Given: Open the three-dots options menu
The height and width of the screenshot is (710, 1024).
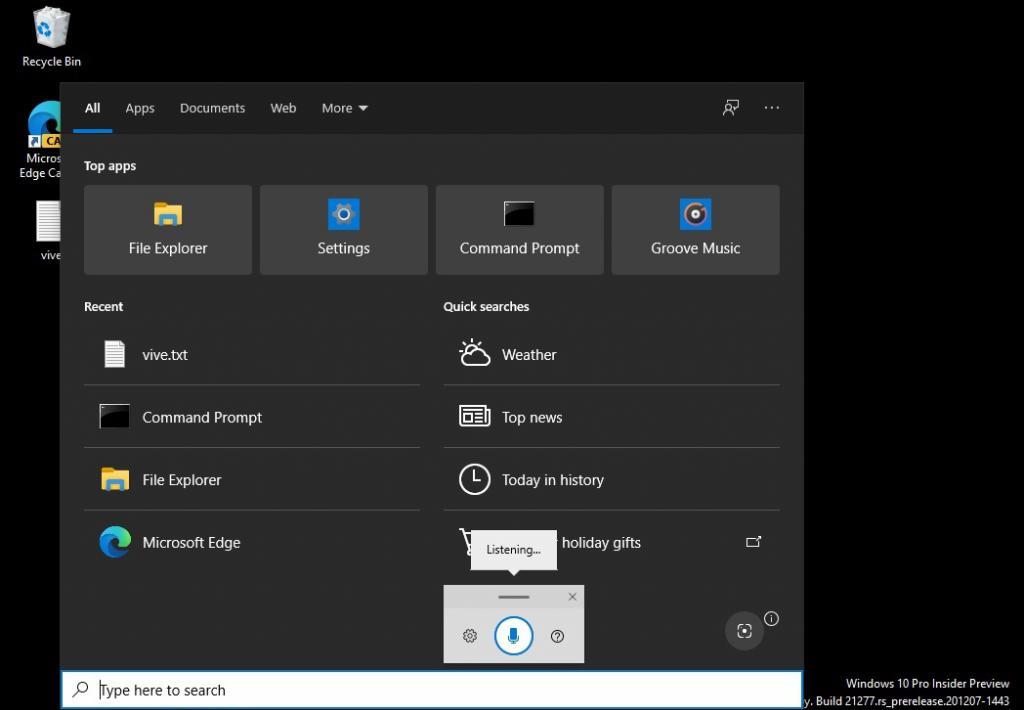Looking at the screenshot, I should [771, 108].
